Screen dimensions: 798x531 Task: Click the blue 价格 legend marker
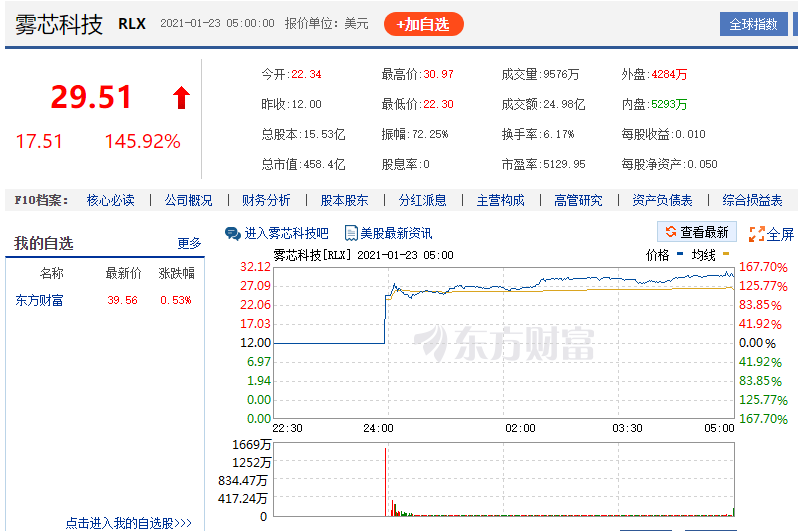tap(680, 254)
